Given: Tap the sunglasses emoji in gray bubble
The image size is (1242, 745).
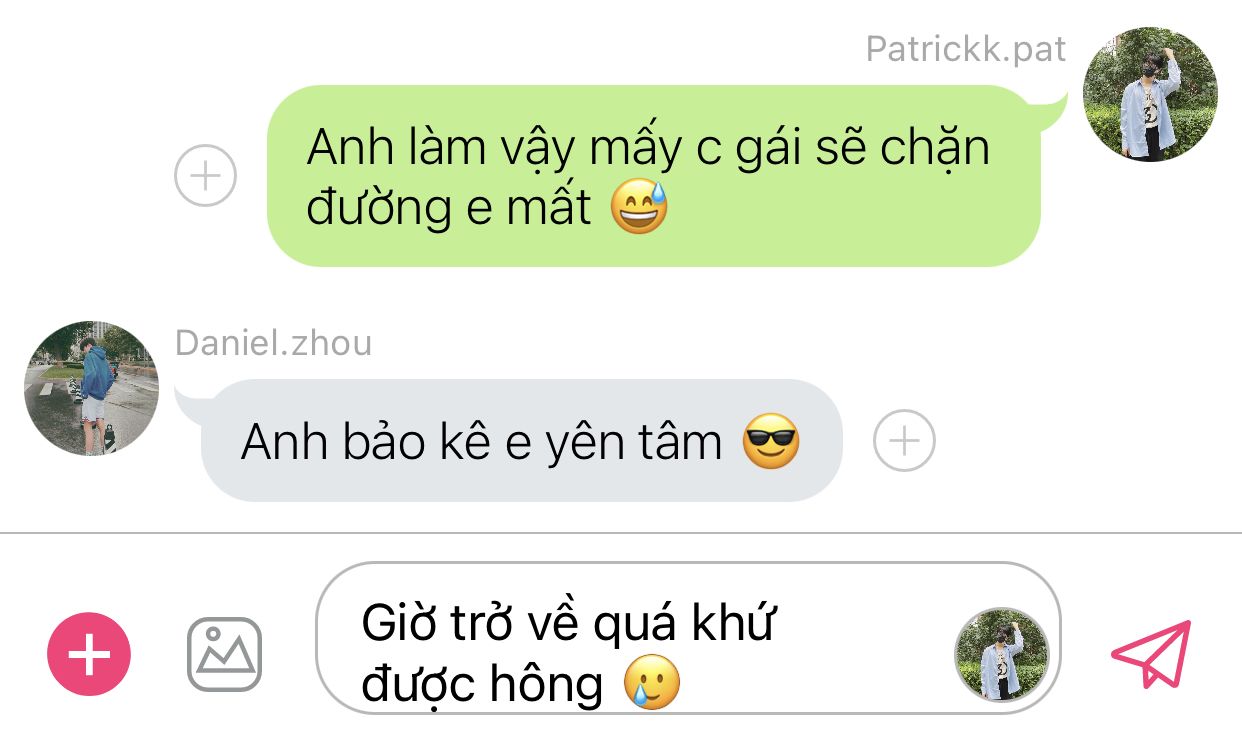Looking at the screenshot, I should (771, 441).
